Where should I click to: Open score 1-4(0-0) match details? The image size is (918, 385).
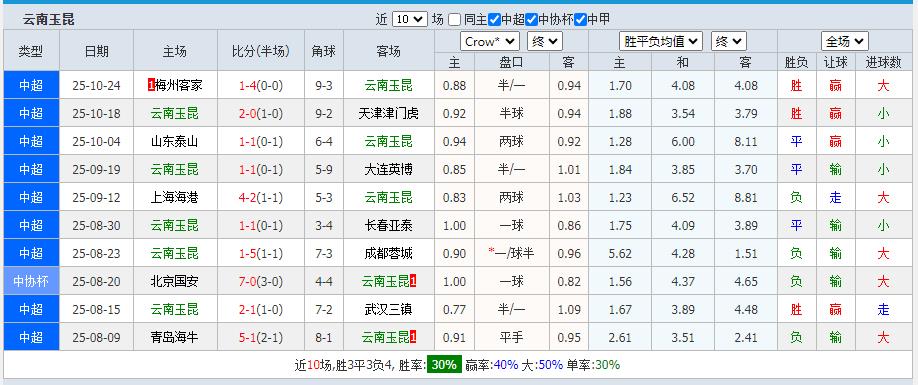pyautogui.click(x=261, y=85)
